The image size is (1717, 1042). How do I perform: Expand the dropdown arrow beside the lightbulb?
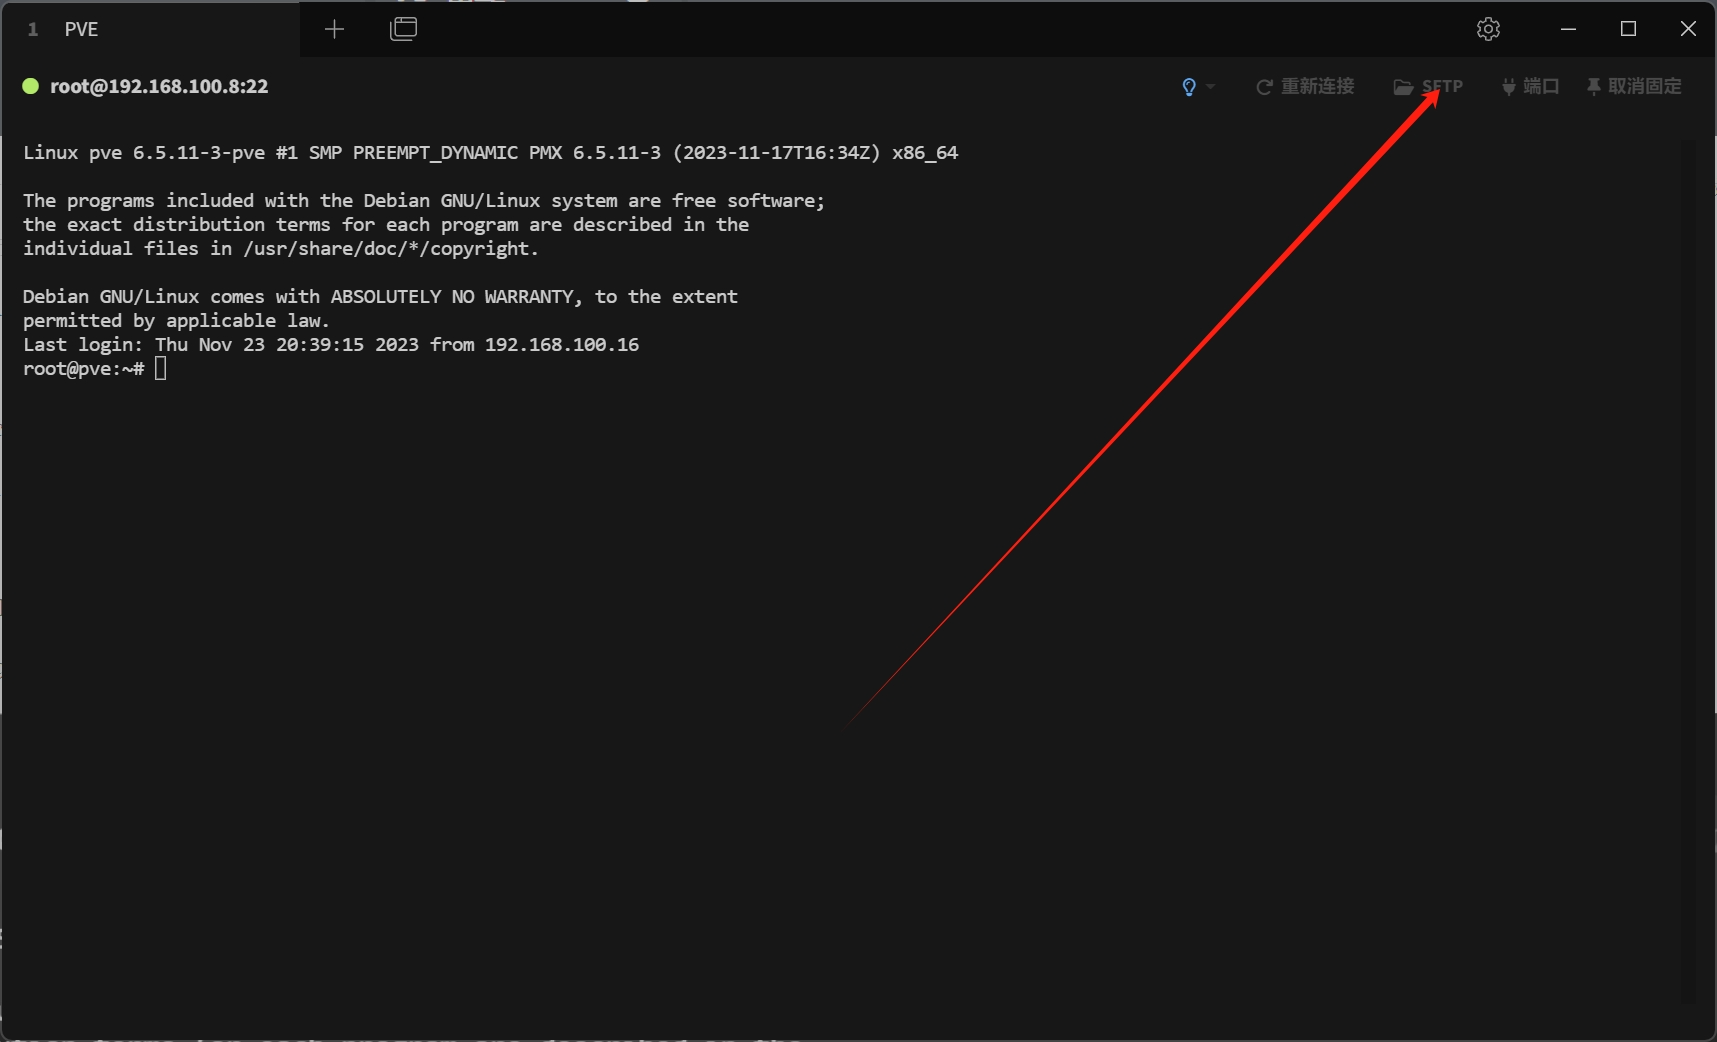(1211, 87)
